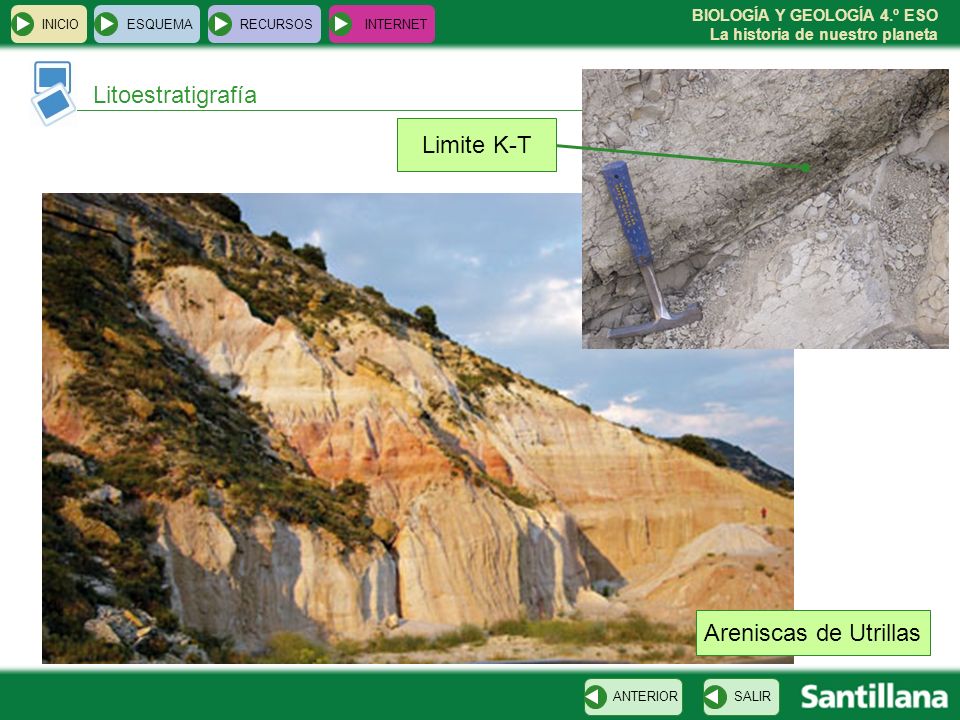Select the Areniscas de Utrillas label
This screenshot has height=720, width=960.
[x=813, y=633]
